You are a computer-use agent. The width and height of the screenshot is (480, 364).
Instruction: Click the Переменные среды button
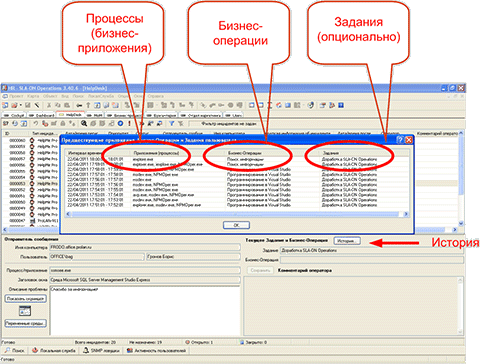(25, 323)
